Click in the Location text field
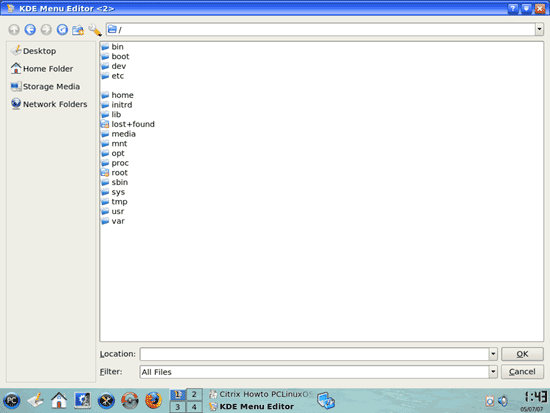550x413 pixels. pos(314,354)
